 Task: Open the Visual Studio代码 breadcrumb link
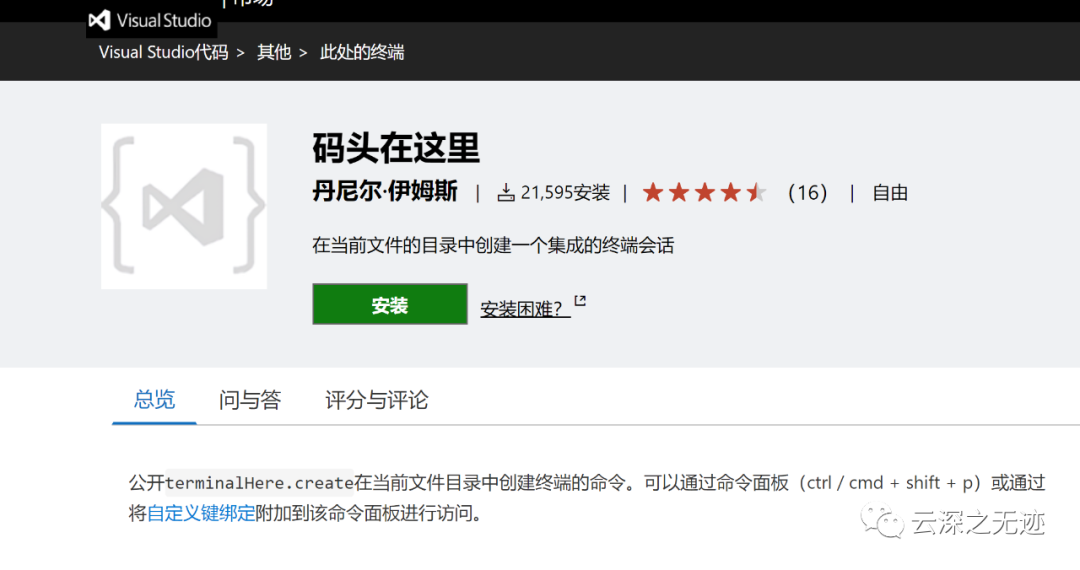pos(163,52)
